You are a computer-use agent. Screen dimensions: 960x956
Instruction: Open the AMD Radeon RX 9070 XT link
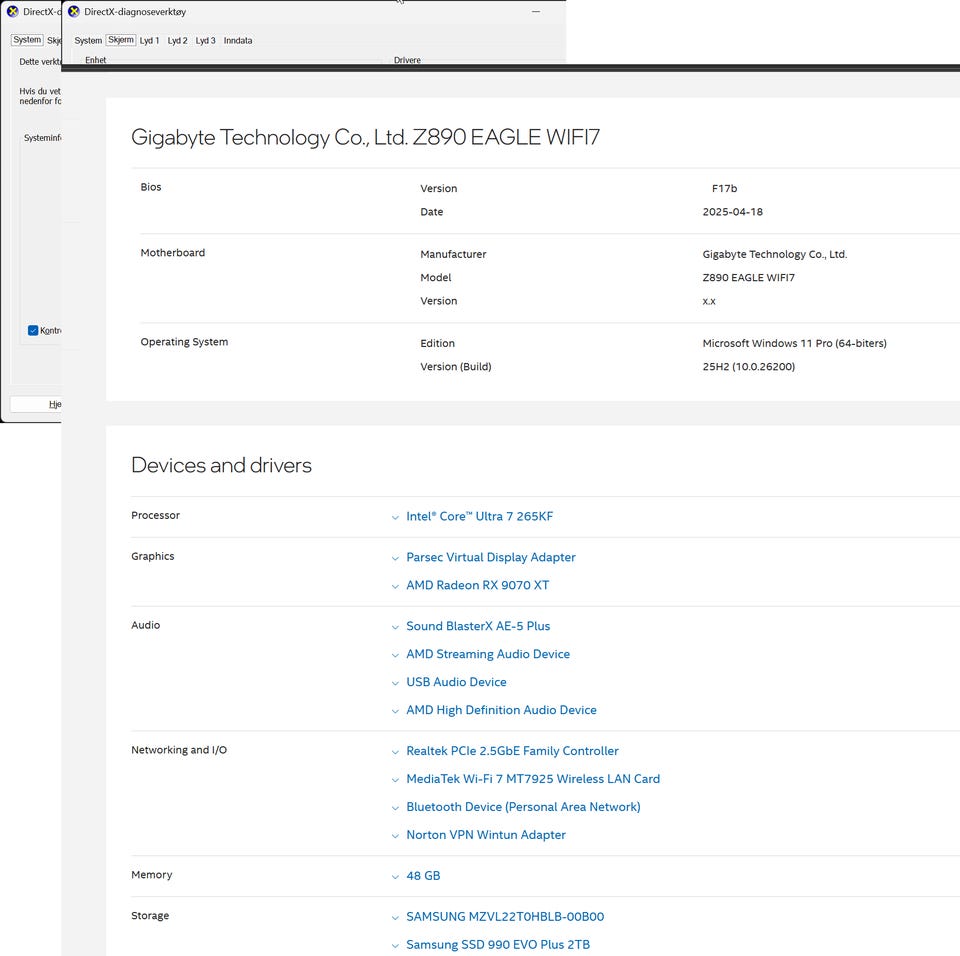(478, 585)
